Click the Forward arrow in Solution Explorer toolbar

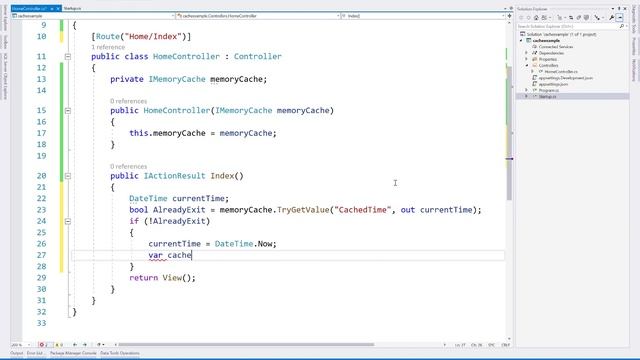coord(529,18)
